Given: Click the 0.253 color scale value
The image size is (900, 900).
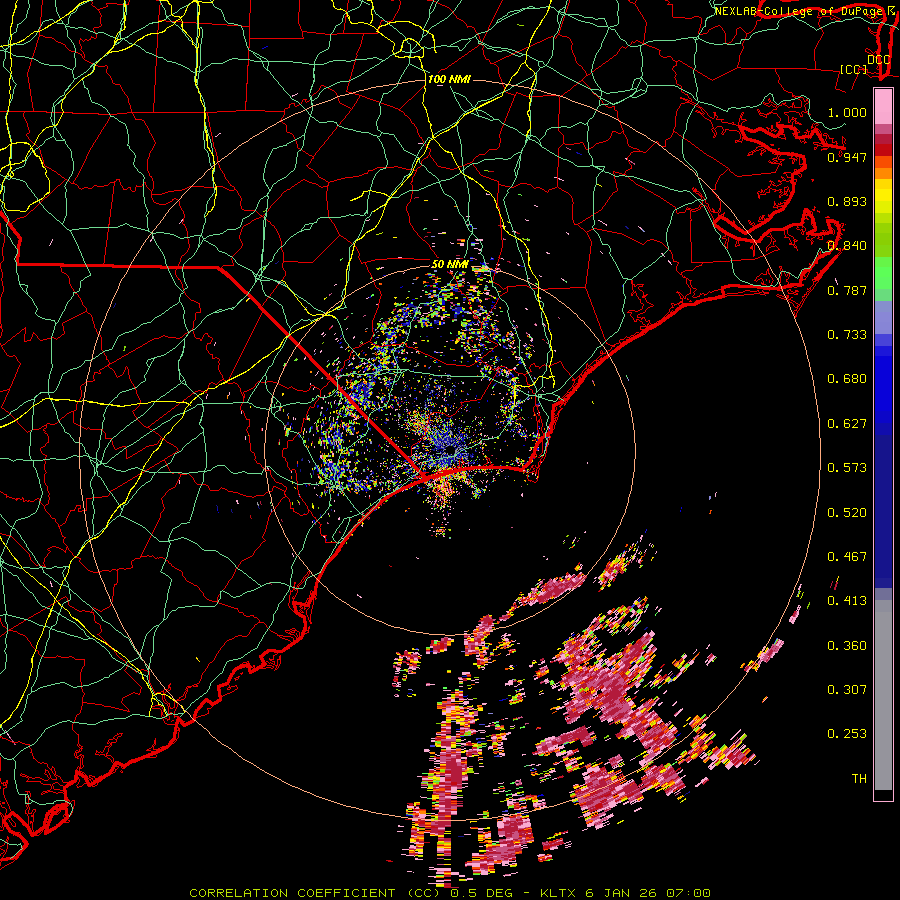Looking at the screenshot, I should click(847, 734).
